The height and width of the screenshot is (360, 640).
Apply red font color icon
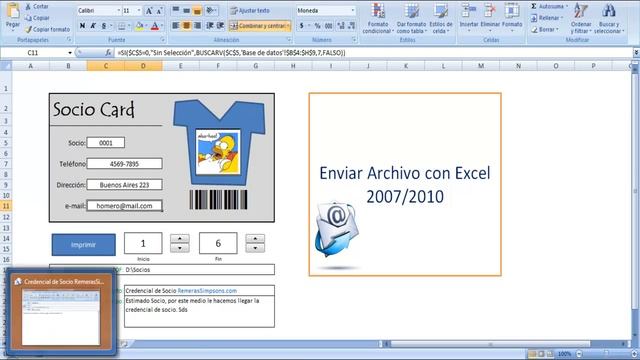click(155, 26)
